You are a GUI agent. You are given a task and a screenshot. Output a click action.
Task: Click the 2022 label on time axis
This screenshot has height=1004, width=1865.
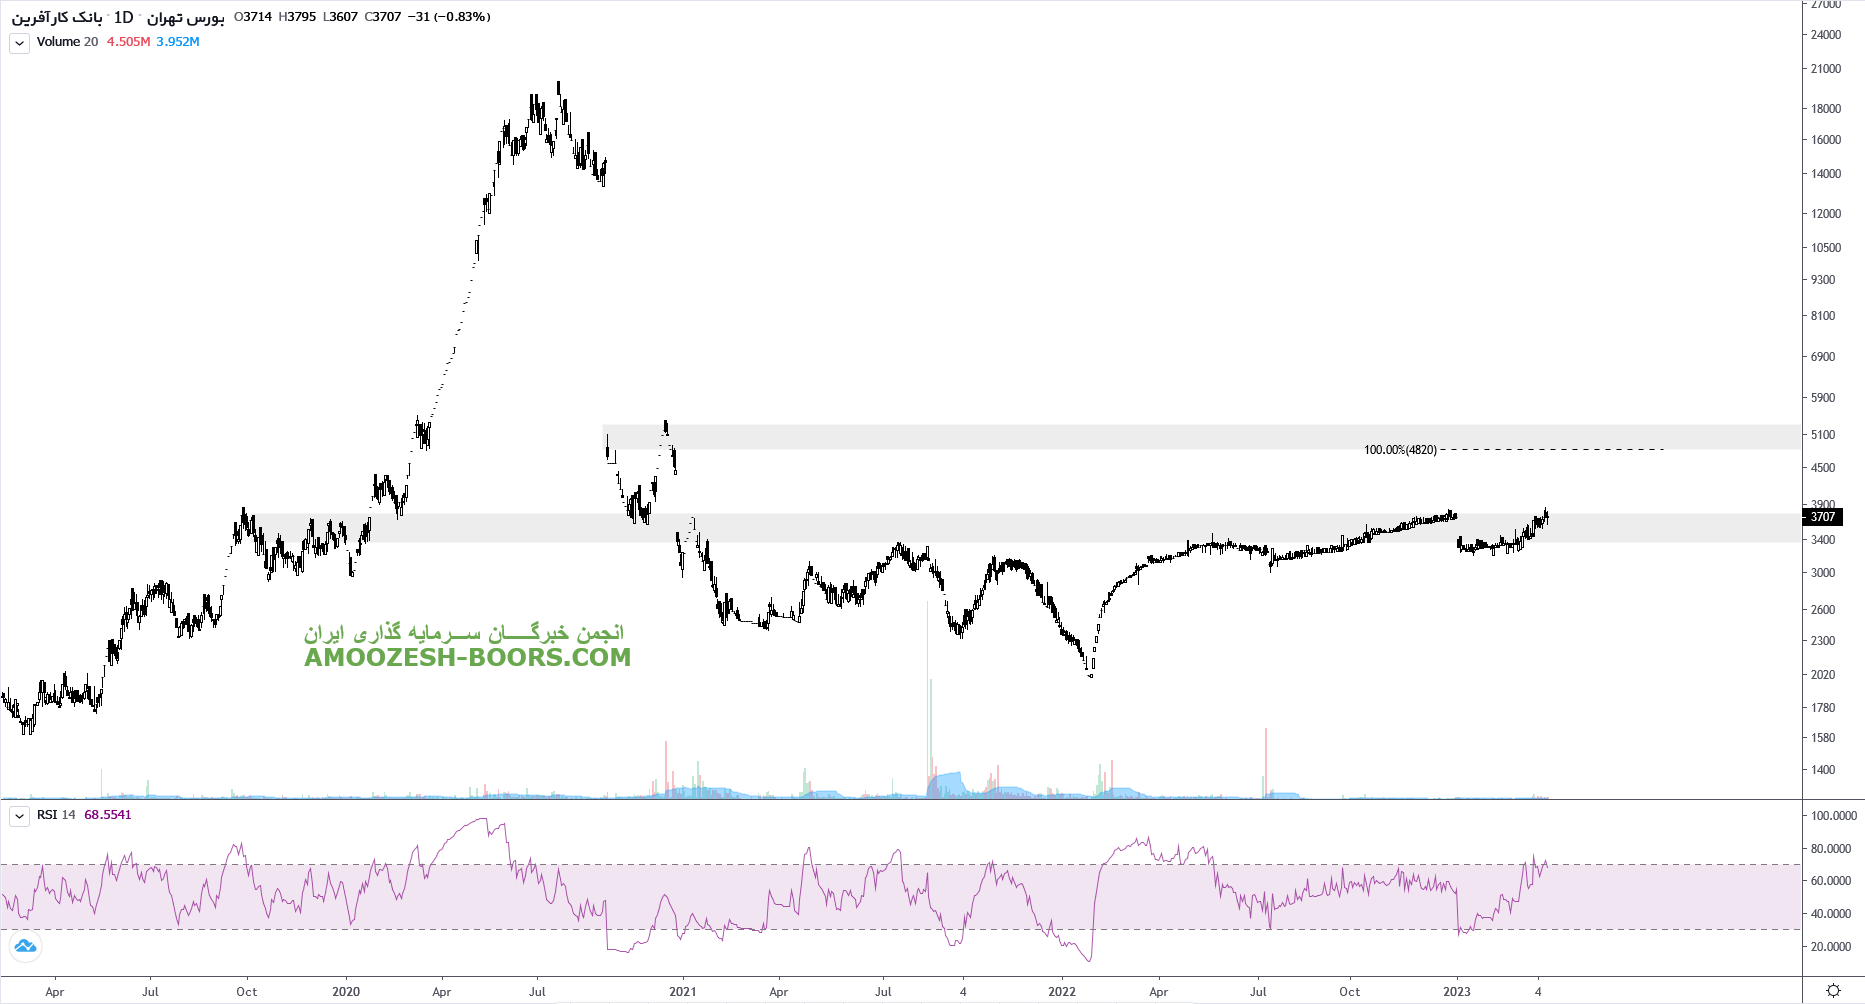point(1062,992)
